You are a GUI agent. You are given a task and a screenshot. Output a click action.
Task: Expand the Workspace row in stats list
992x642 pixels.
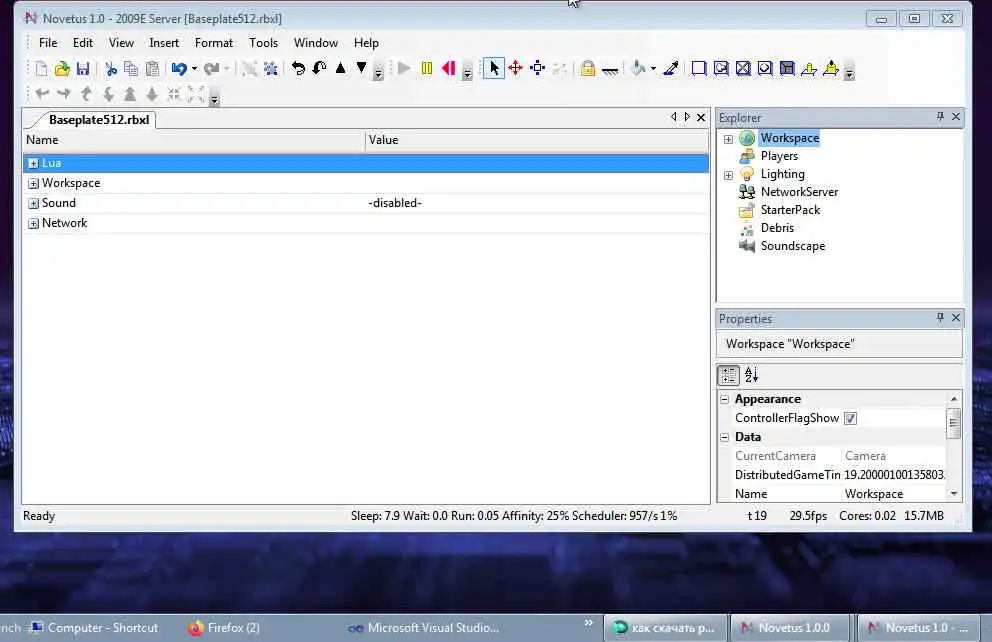[x=34, y=183]
